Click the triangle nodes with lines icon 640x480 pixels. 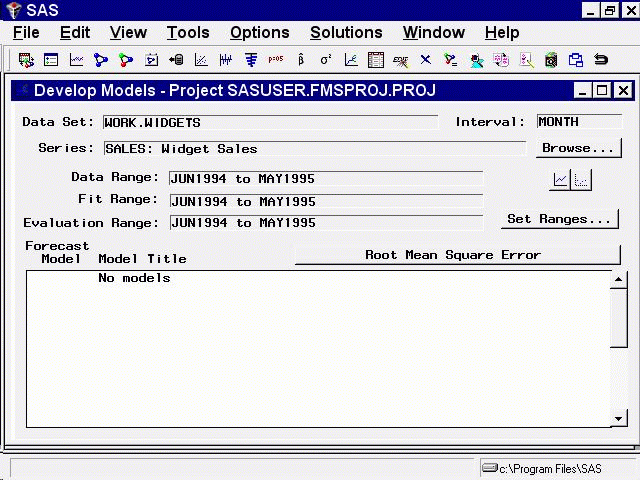(x=451, y=60)
